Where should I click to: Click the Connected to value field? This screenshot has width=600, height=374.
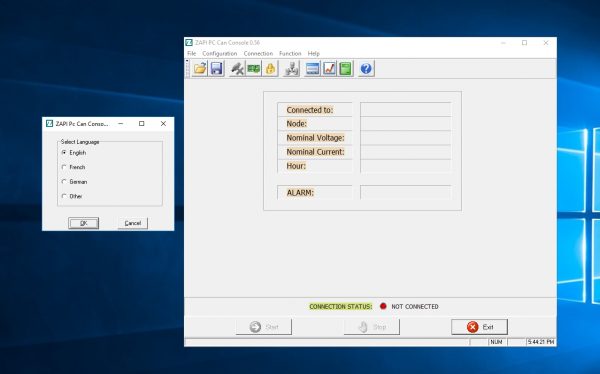pos(406,109)
